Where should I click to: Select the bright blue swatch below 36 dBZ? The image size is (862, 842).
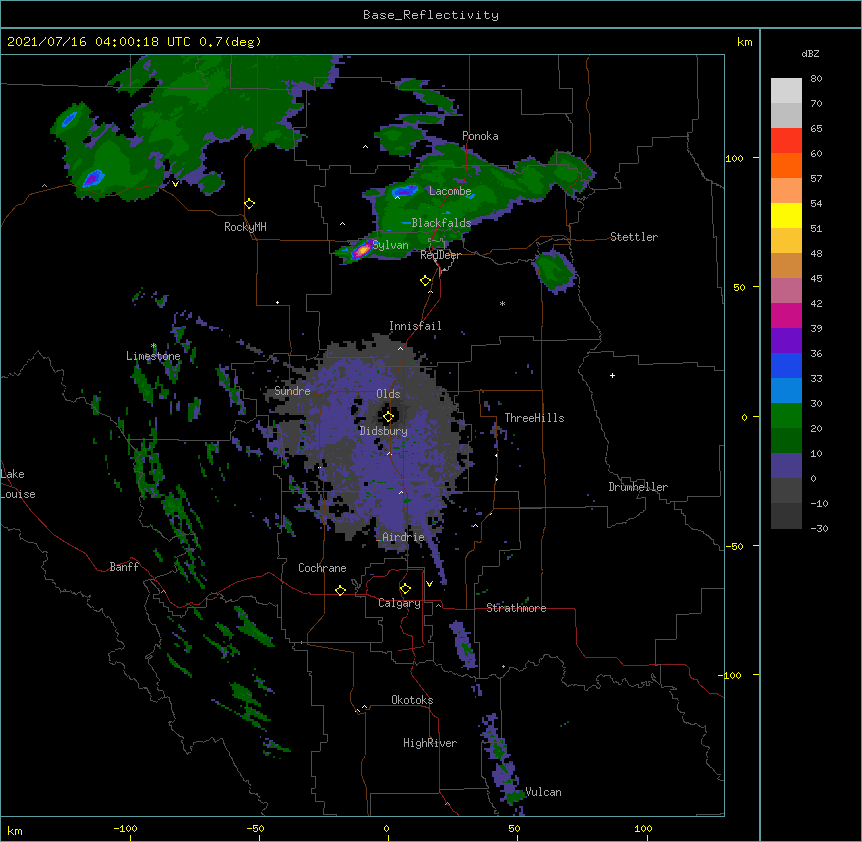click(x=786, y=365)
